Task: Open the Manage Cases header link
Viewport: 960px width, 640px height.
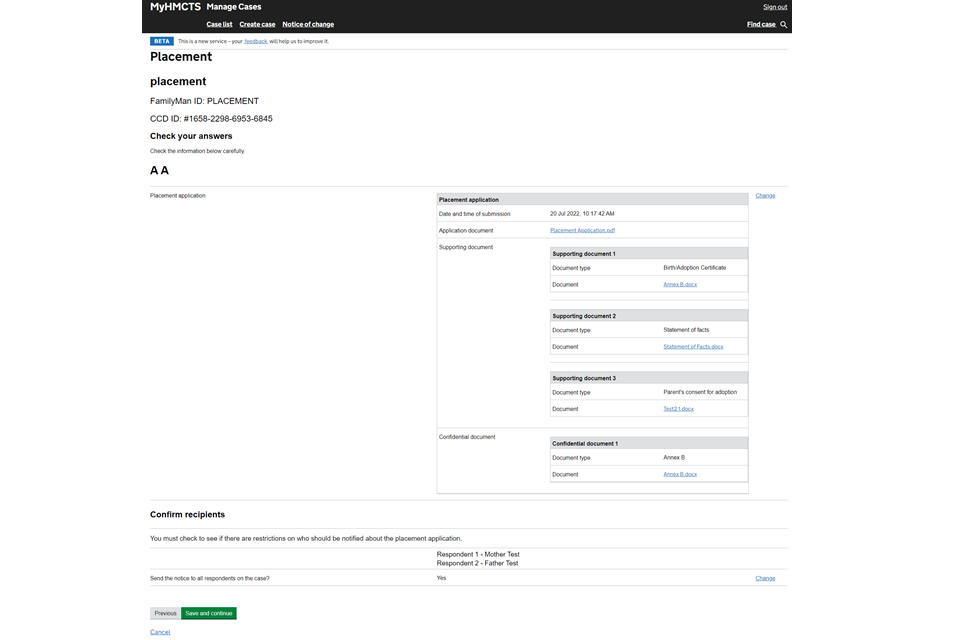Action: coord(234,7)
